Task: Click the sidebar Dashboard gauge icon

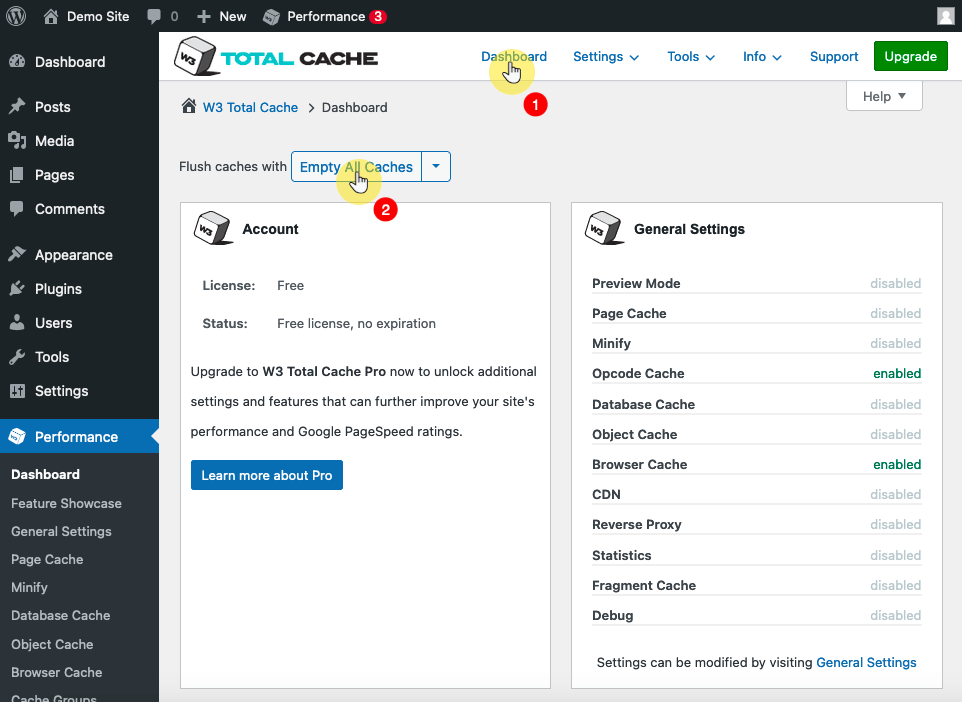Action: pos(17,61)
